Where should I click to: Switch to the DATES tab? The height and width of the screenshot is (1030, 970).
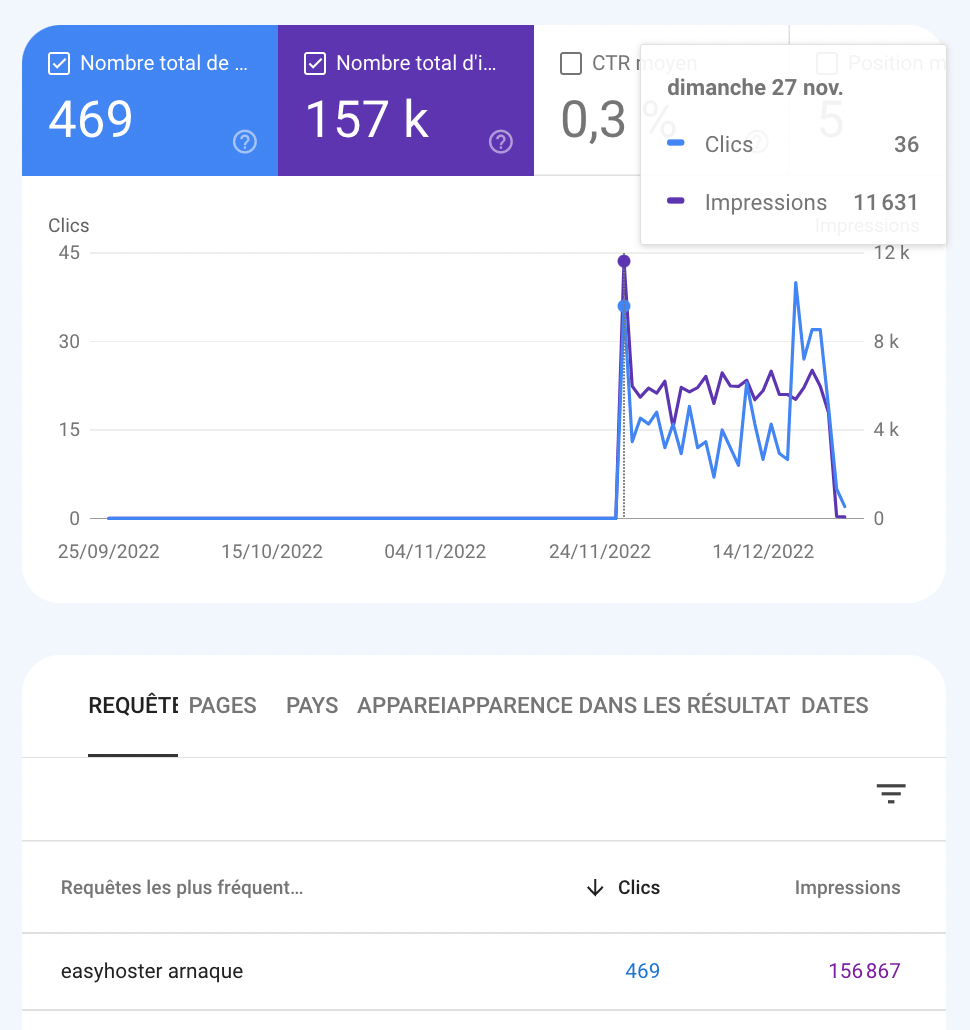click(834, 705)
